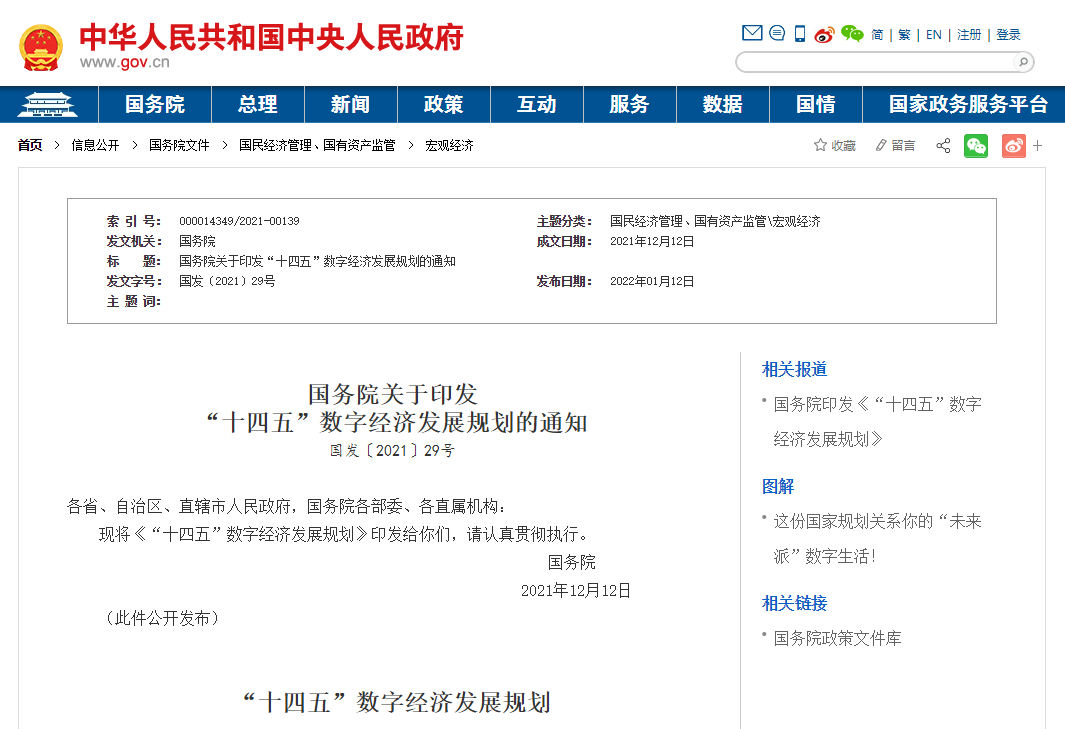This screenshot has width=1065, height=729.
Task: Go to 国务院文件 in breadcrumb
Action: pyautogui.click(x=179, y=145)
